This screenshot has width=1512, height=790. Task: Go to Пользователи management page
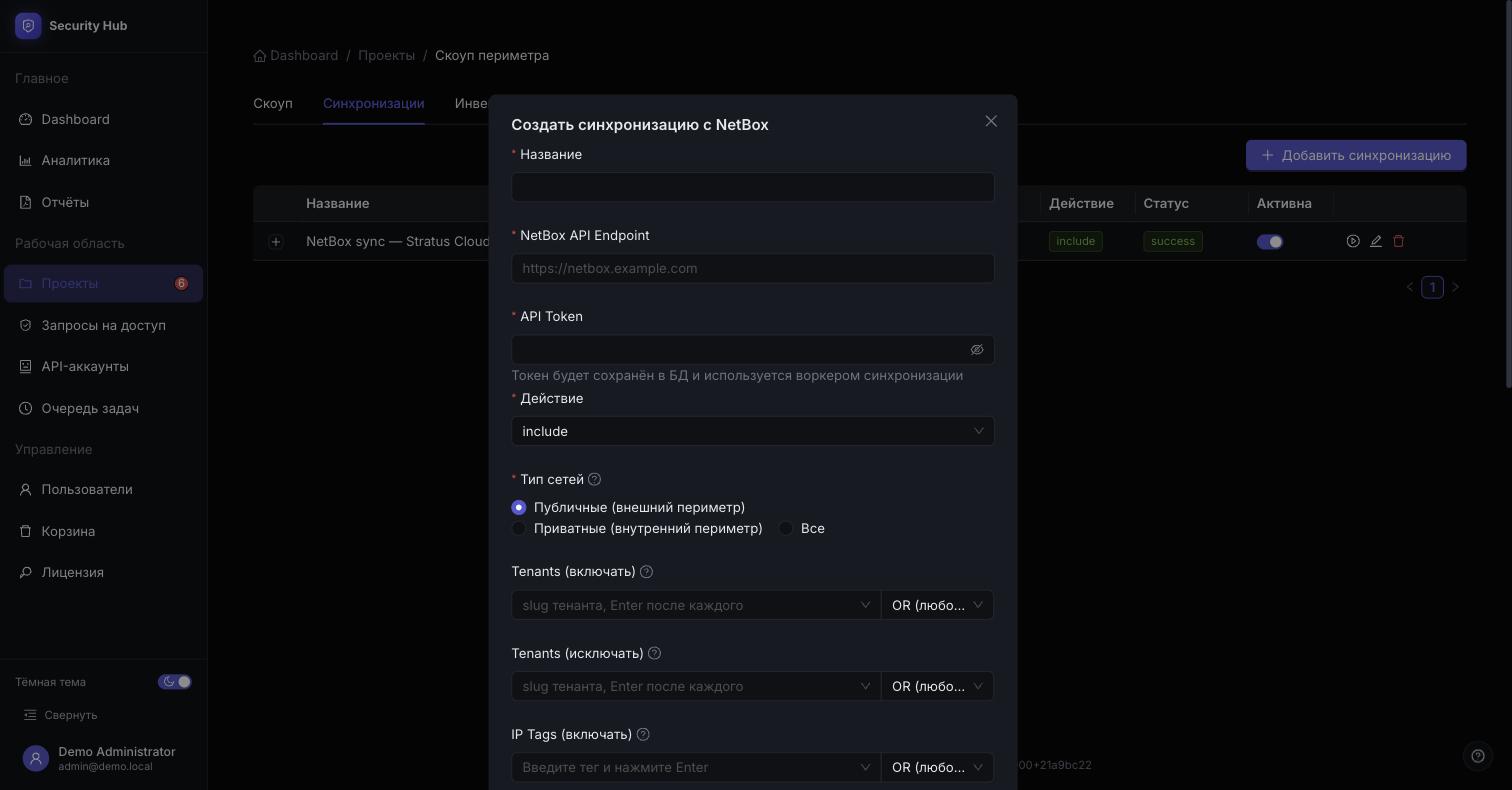(x=103, y=489)
